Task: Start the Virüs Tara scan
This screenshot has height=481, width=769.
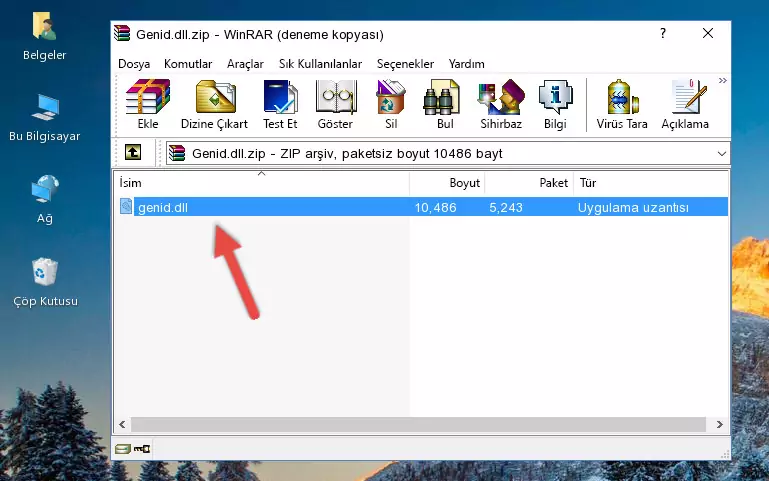Action: coord(622,104)
